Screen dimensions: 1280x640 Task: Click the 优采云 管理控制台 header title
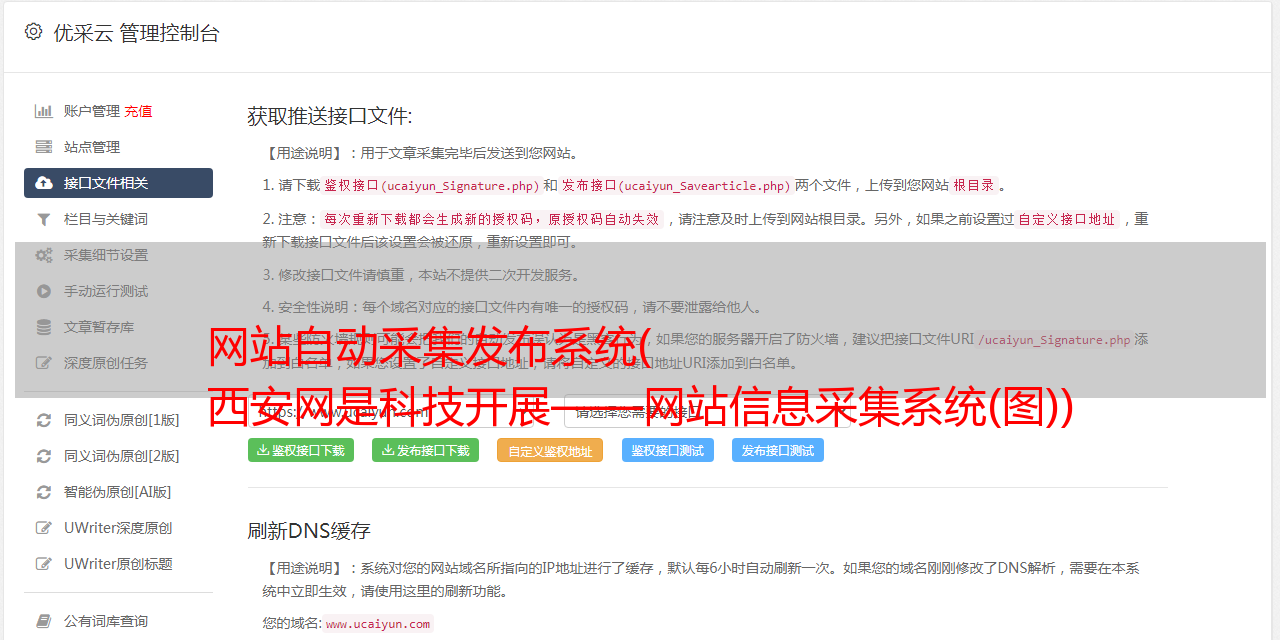pyautogui.click(x=136, y=33)
